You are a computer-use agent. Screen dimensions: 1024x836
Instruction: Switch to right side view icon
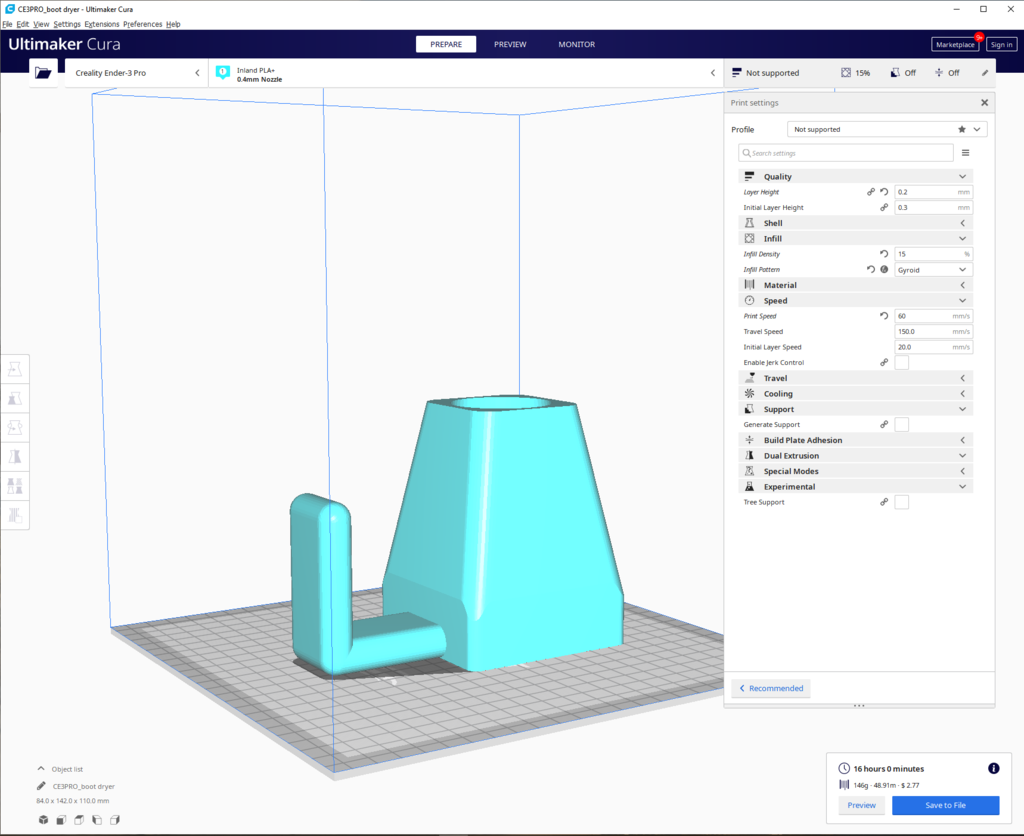point(115,820)
